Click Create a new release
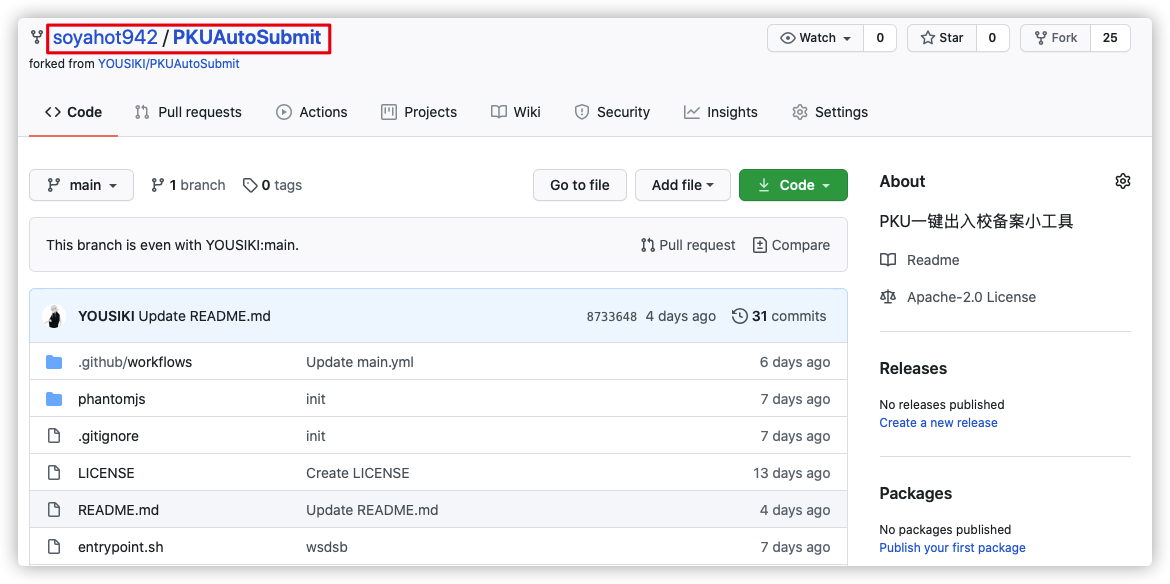This screenshot has width=1170, height=584. (x=938, y=423)
